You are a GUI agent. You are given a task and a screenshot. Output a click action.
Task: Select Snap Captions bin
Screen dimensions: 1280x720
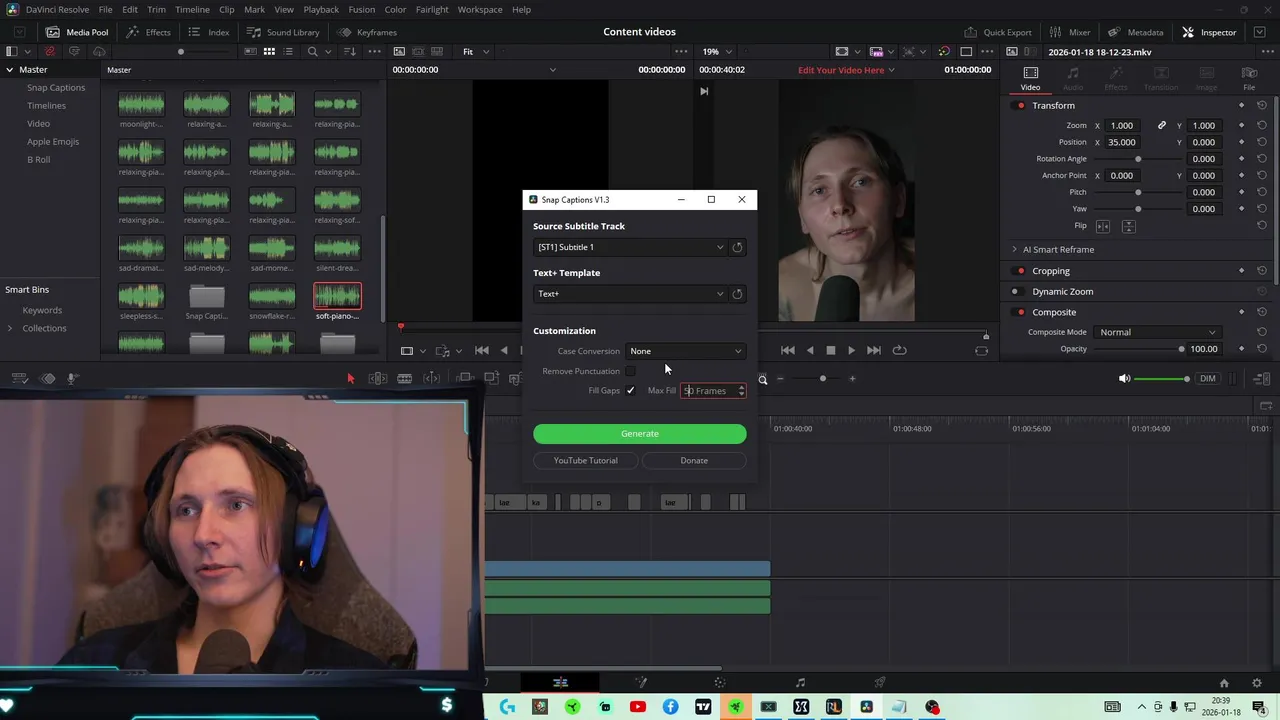pyautogui.click(x=56, y=87)
